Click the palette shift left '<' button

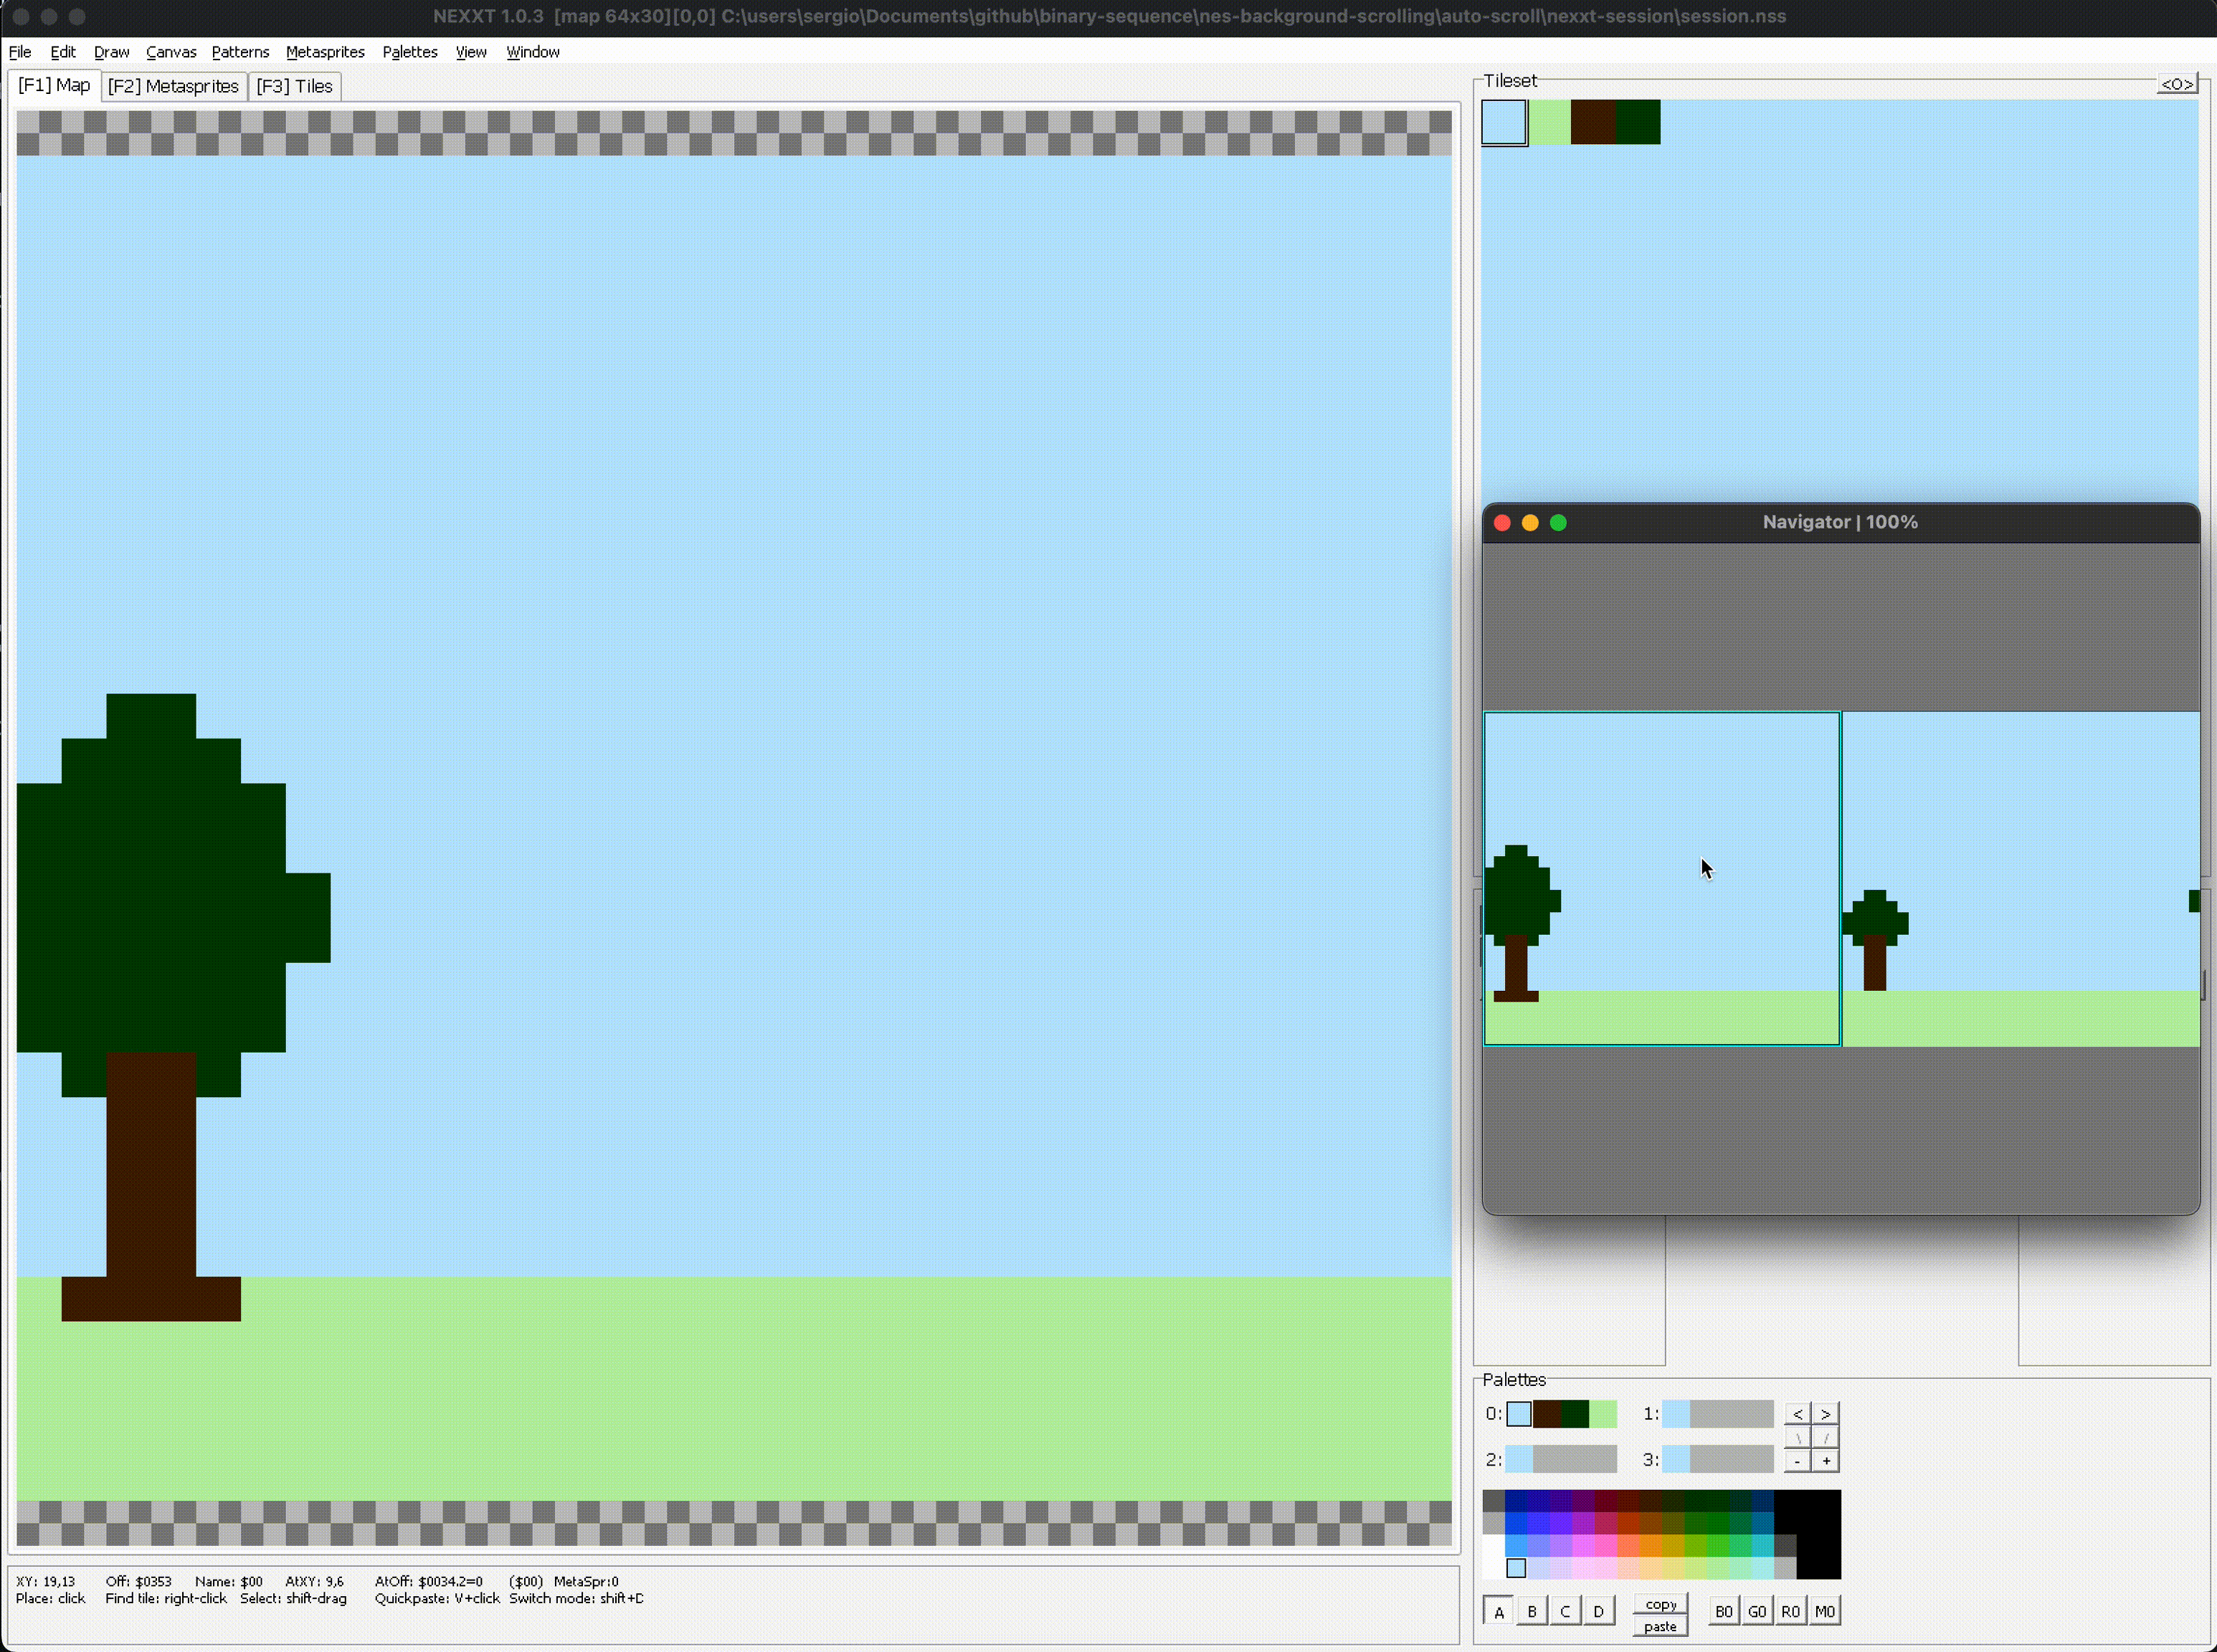1798,1413
